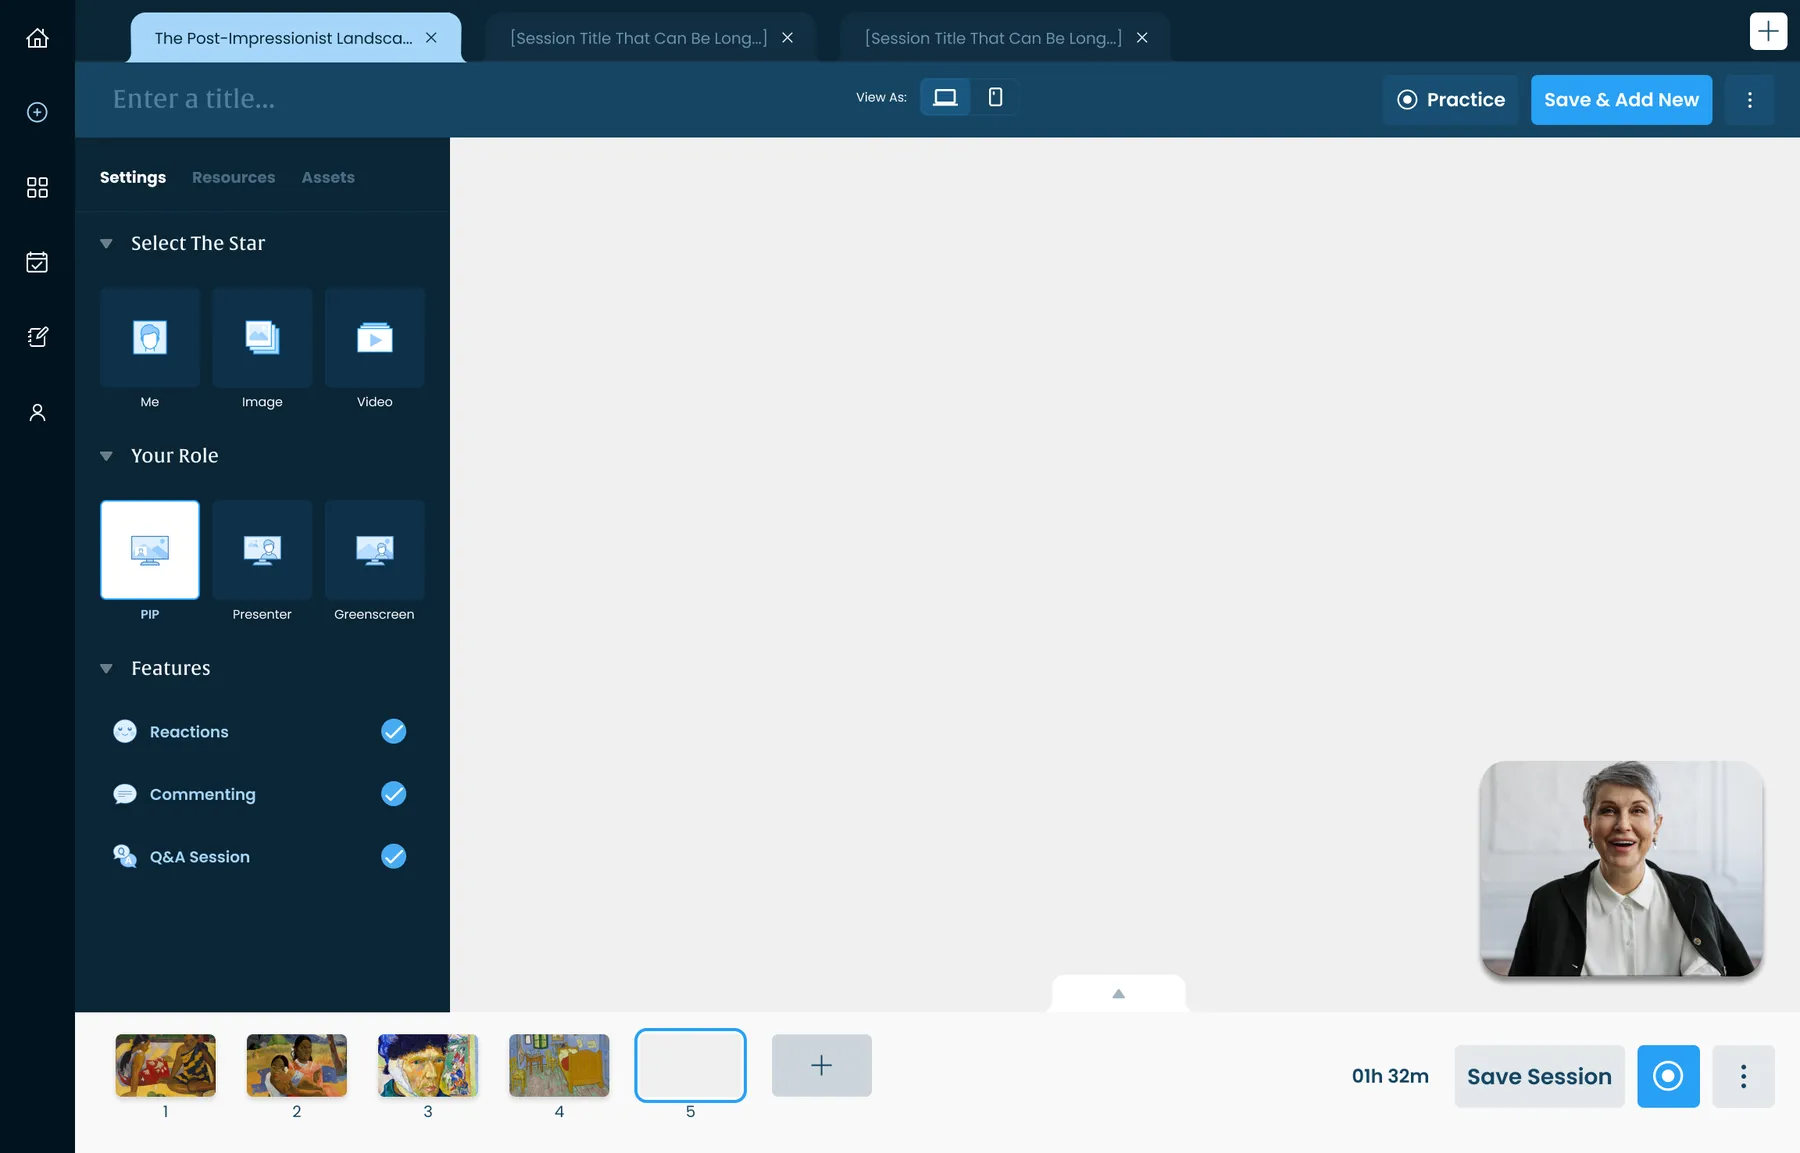This screenshot has height=1153, width=1800.
Task: Select slide thumbnail 4 bedroom painting
Action: 559,1065
